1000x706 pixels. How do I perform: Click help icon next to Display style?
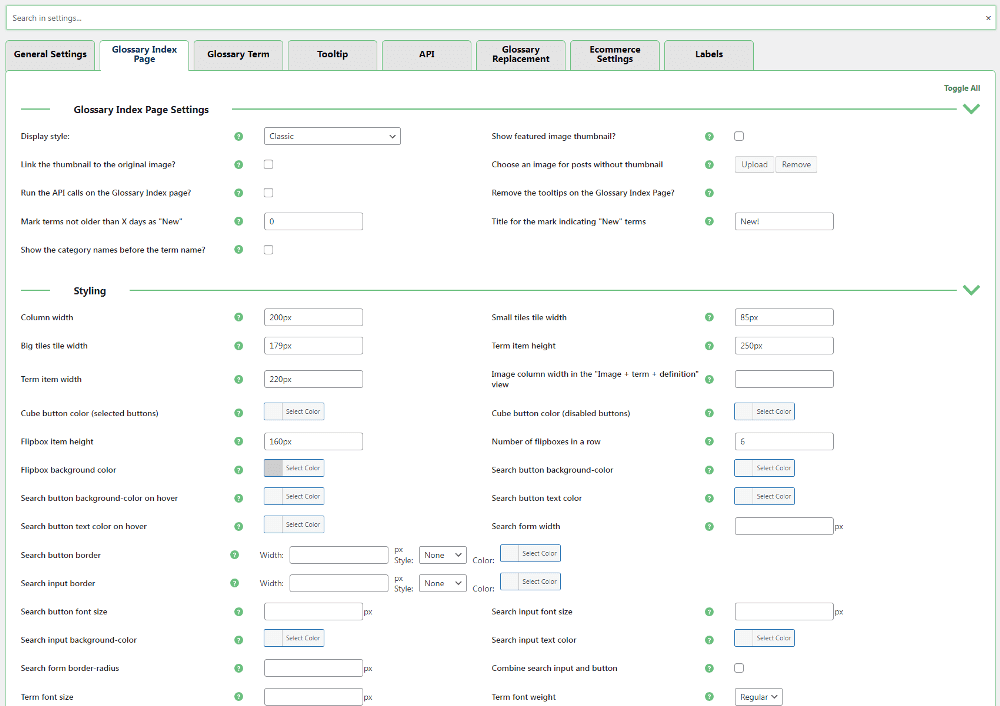point(238,136)
